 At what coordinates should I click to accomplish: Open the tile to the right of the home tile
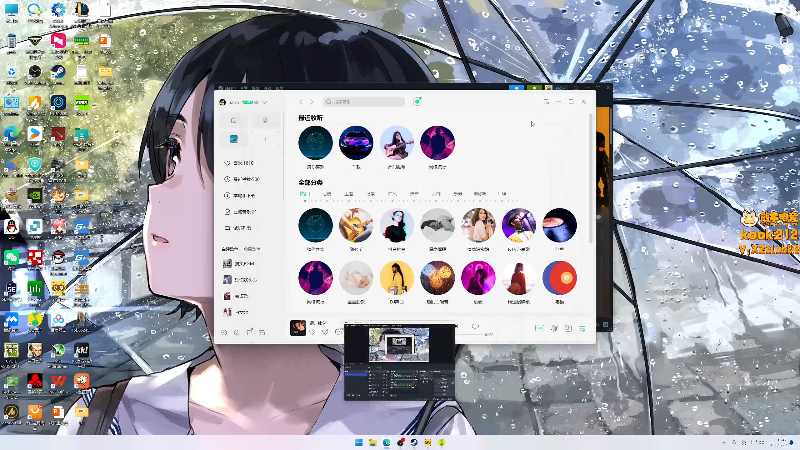pyautogui.click(x=265, y=120)
